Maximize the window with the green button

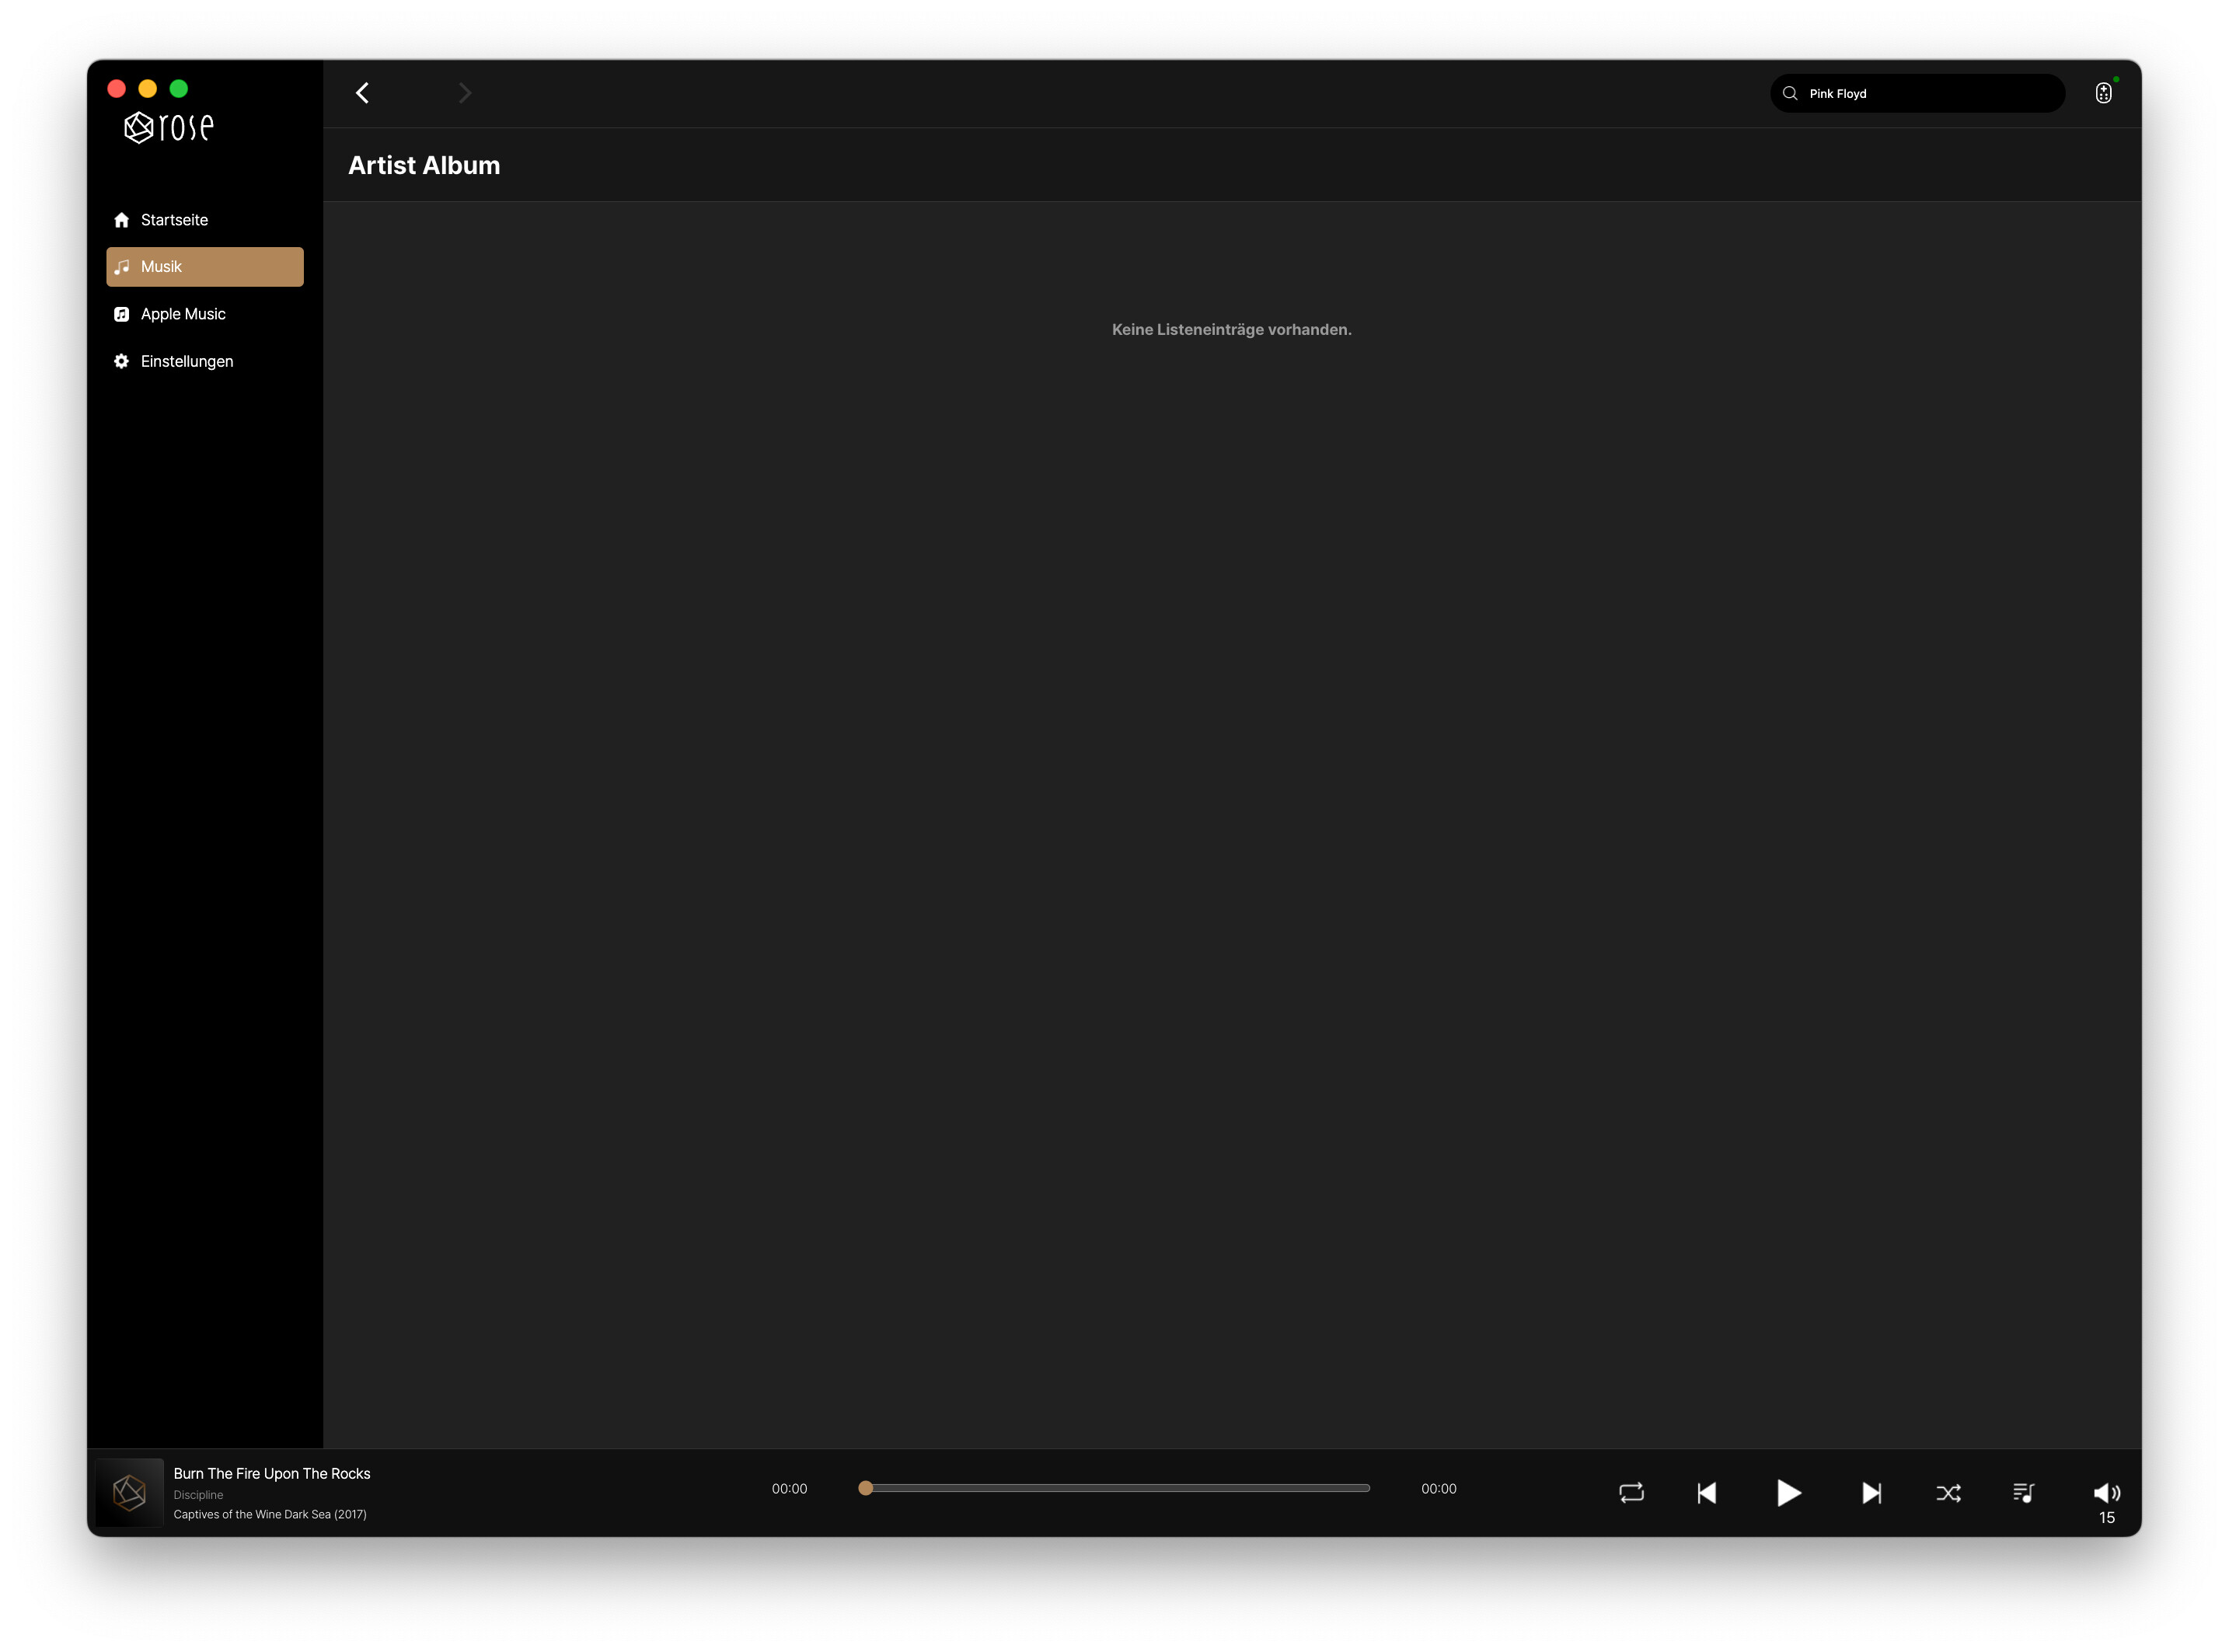coord(179,88)
